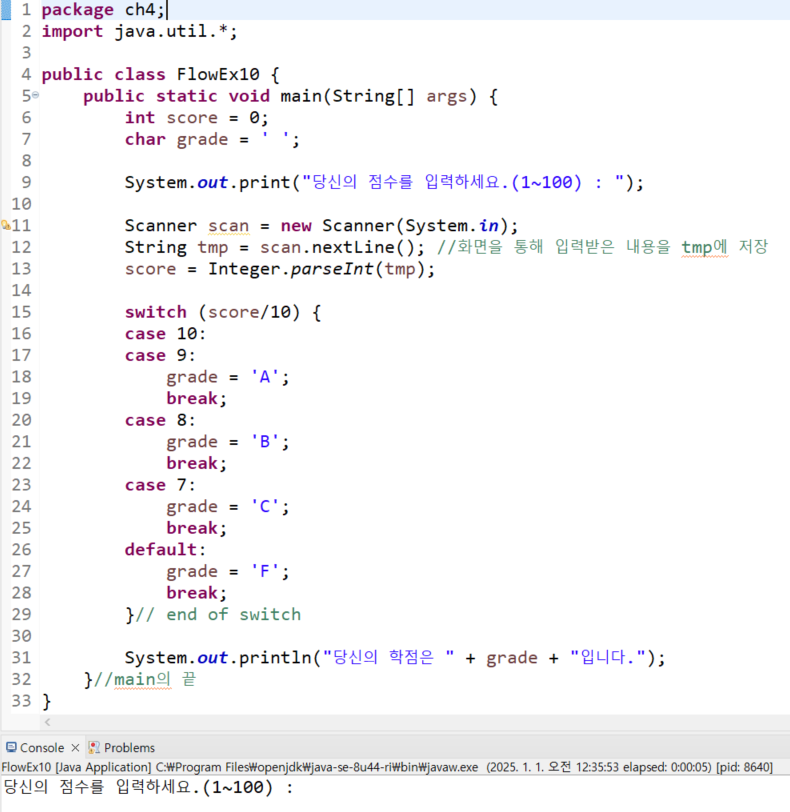The height and width of the screenshot is (812, 790).
Task: Click the Console tab monitor icon
Action: [x=11, y=747]
